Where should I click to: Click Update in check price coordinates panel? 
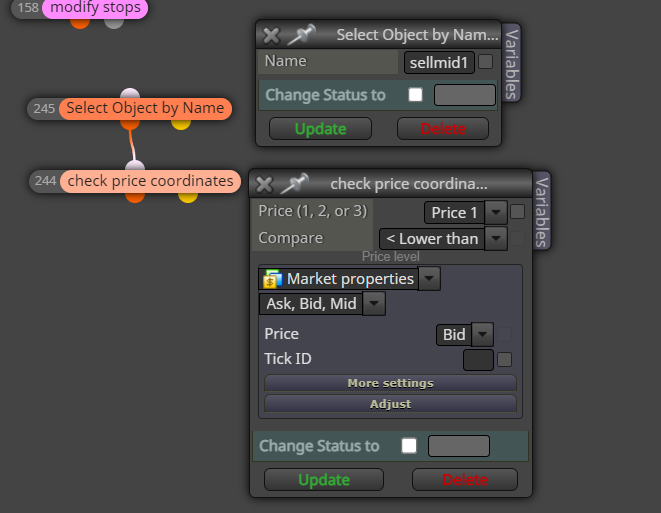click(324, 480)
